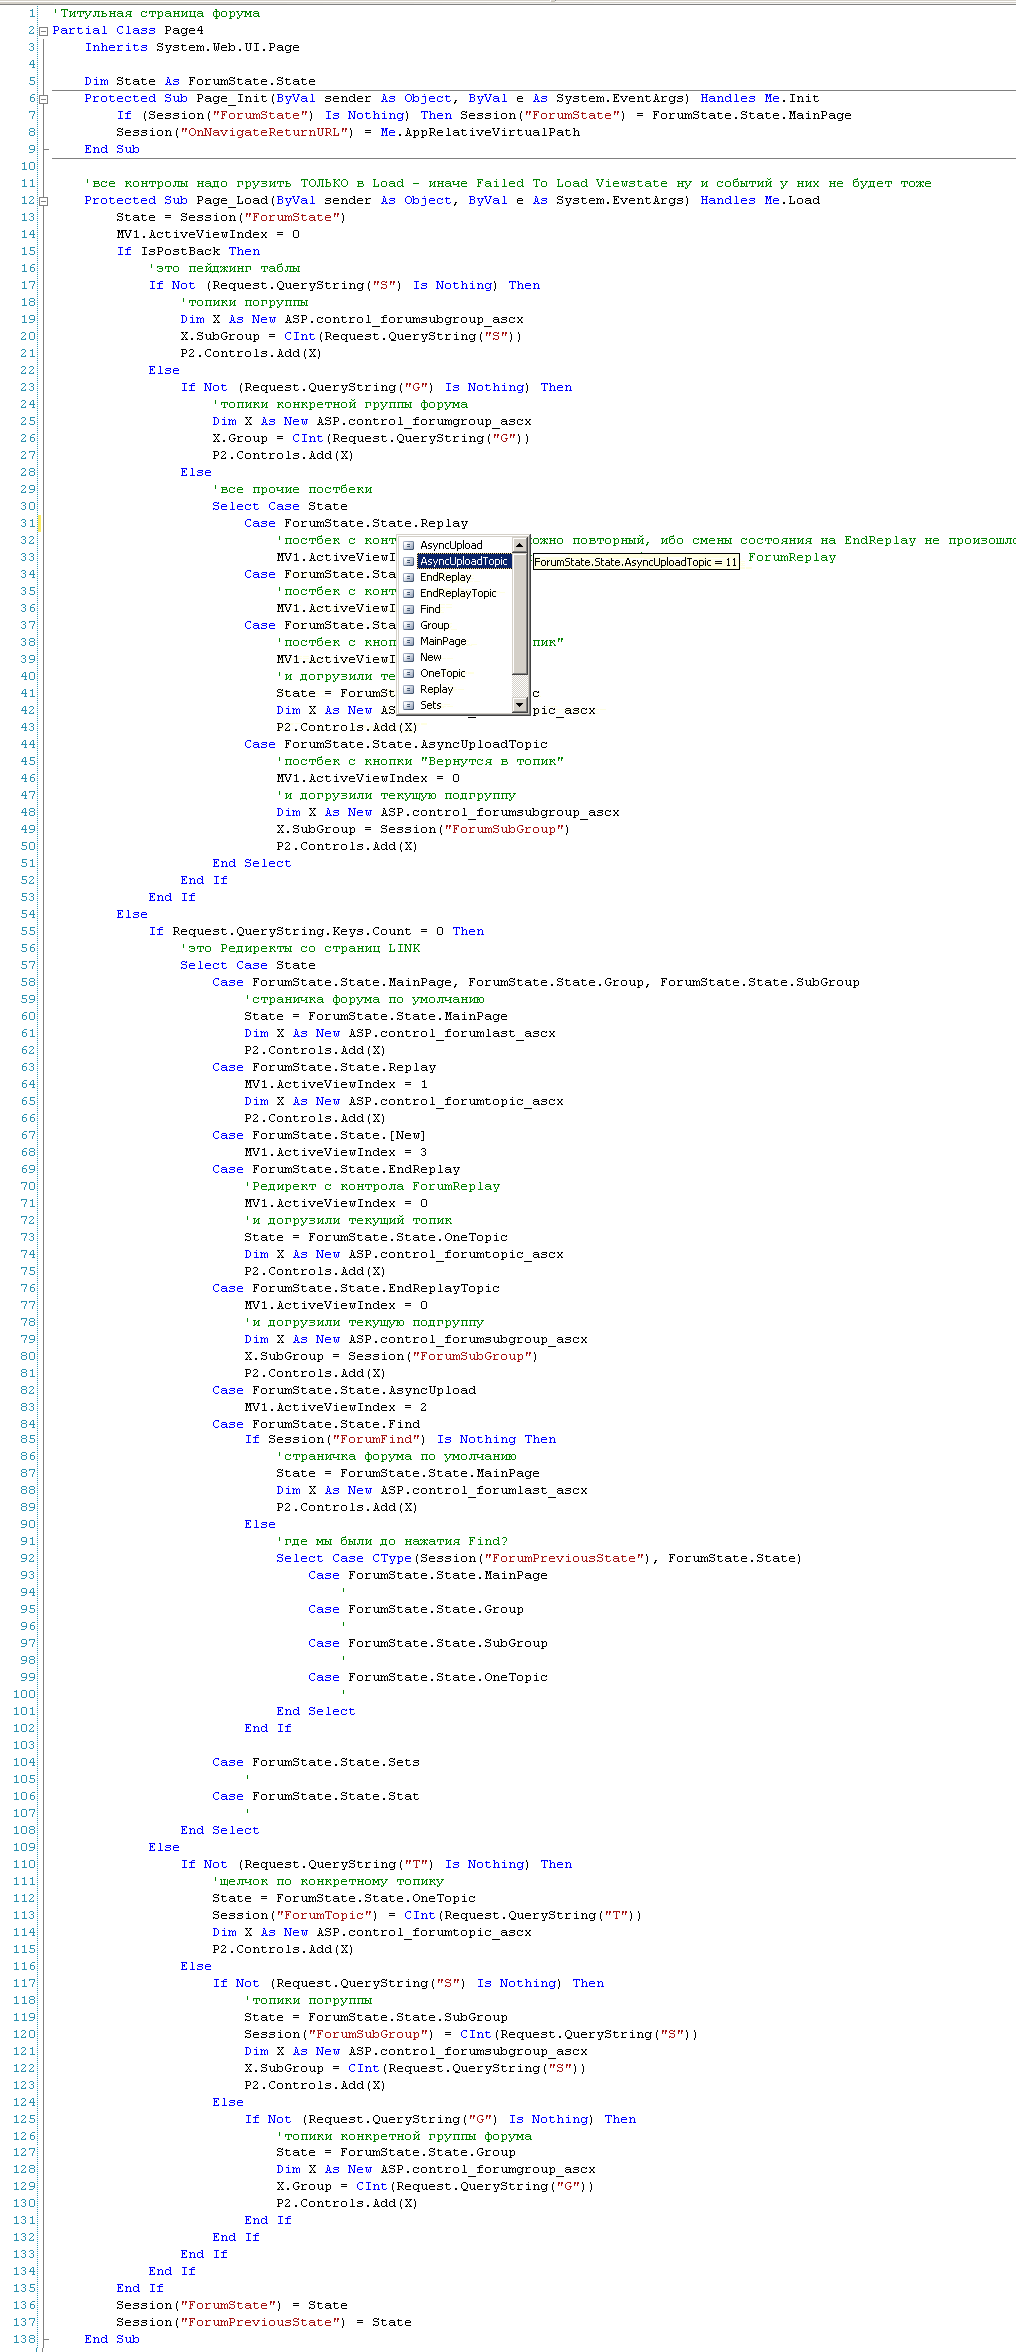Collapse the Page_Load sub outline
1016x2352 pixels.
pos(43,201)
